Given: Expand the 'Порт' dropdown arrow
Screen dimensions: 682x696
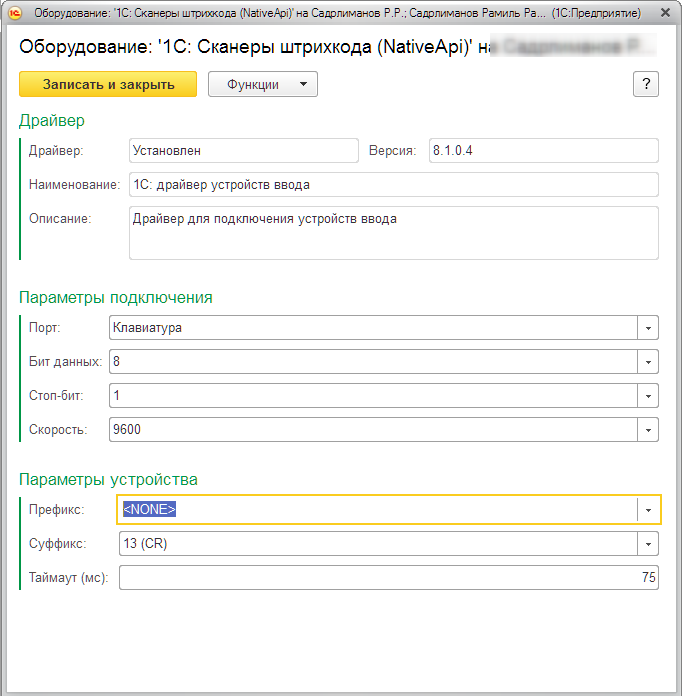Looking at the screenshot, I should coord(648,328).
